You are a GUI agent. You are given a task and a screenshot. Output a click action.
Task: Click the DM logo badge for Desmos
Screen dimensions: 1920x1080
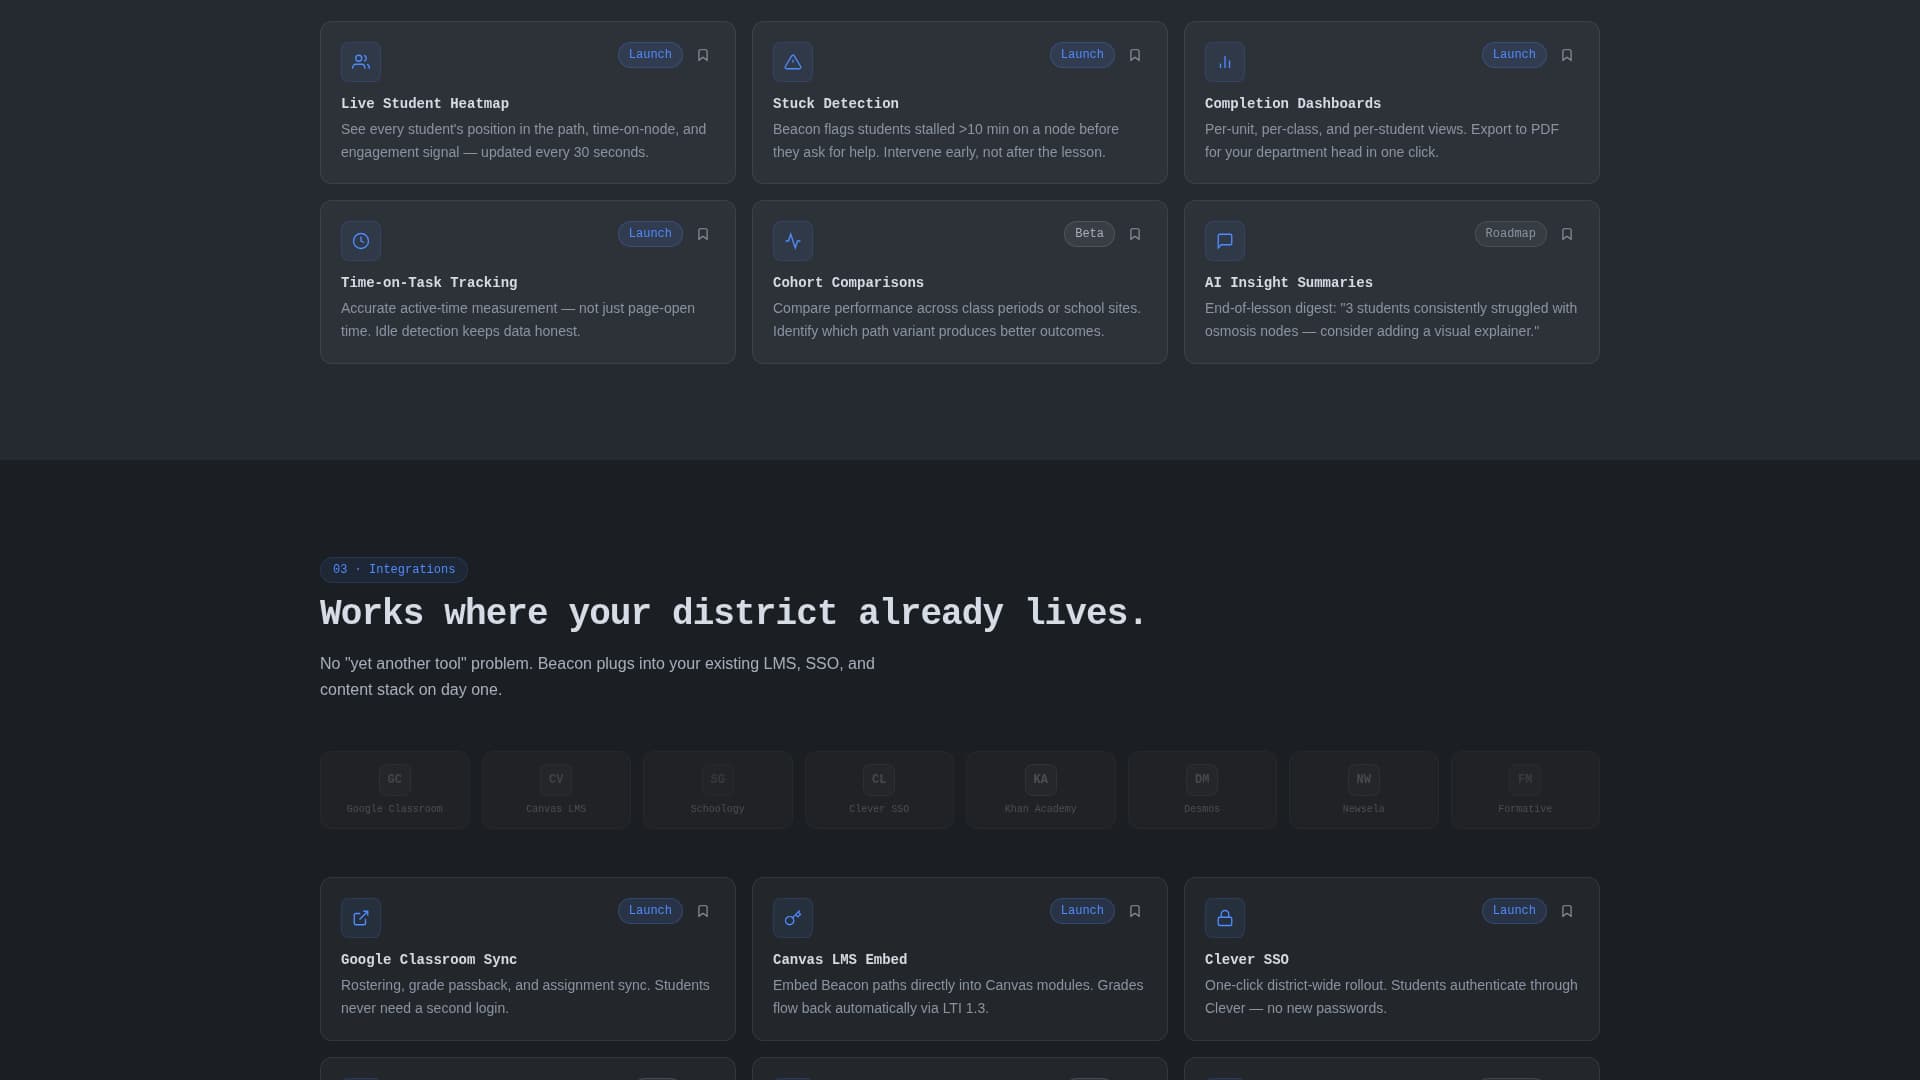click(x=1202, y=780)
